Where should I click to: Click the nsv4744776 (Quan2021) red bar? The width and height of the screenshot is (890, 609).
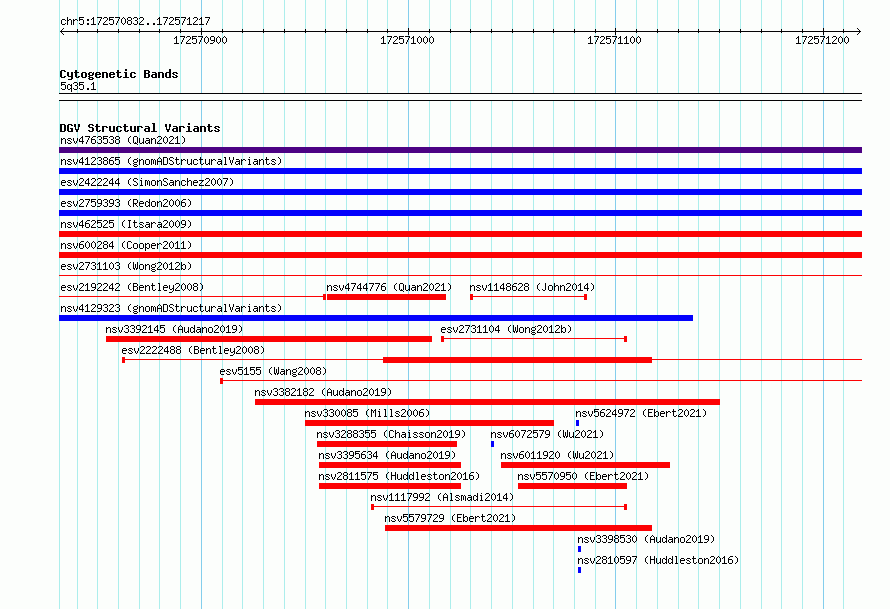(x=387, y=297)
